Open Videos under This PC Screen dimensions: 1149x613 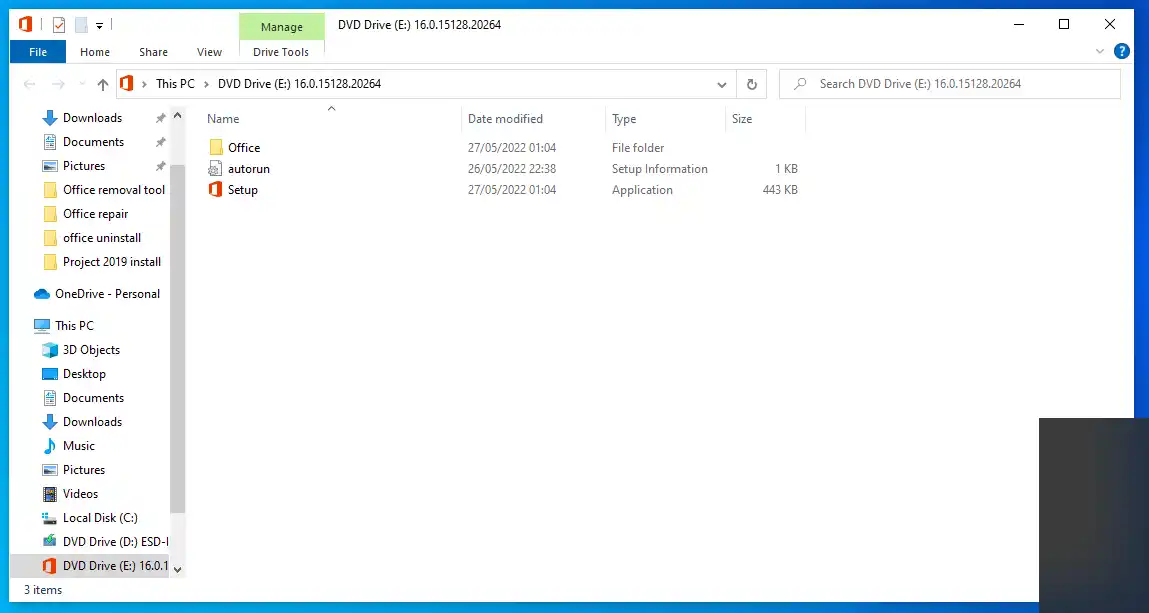coord(80,494)
